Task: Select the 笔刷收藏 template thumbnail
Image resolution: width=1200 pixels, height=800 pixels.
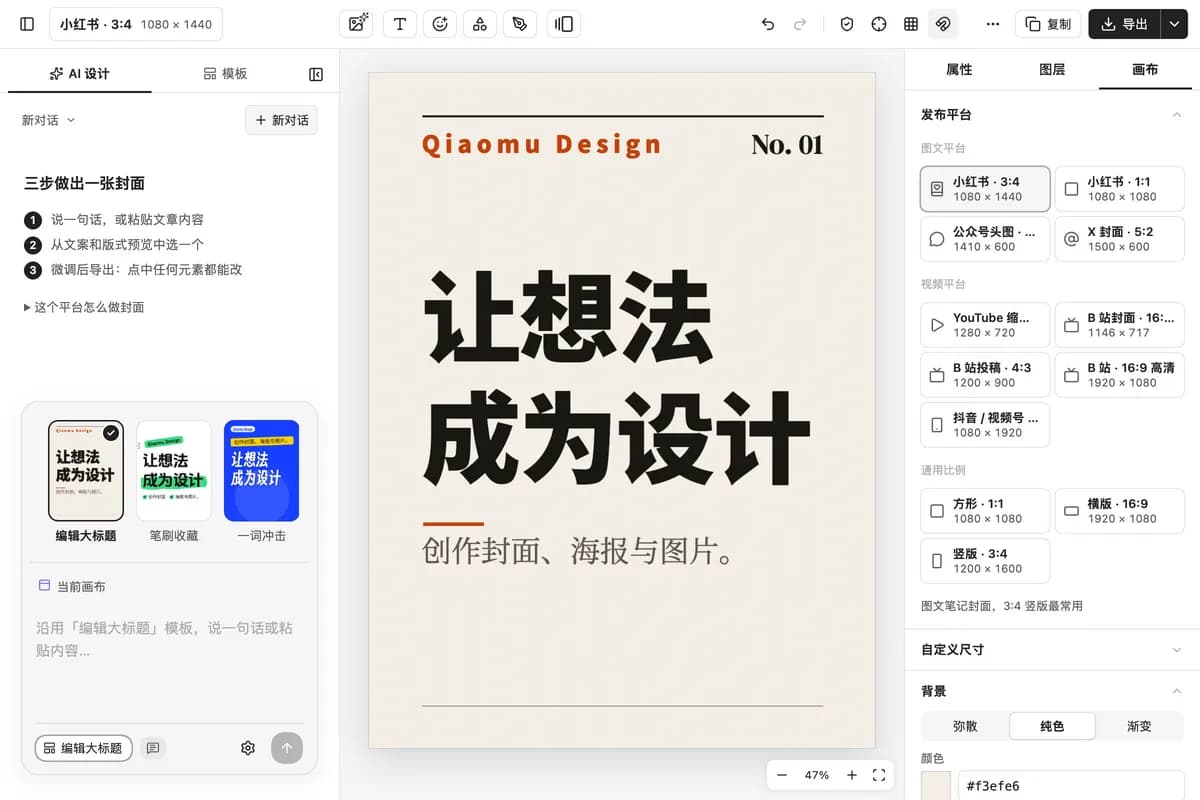Action: pyautogui.click(x=174, y=471)
